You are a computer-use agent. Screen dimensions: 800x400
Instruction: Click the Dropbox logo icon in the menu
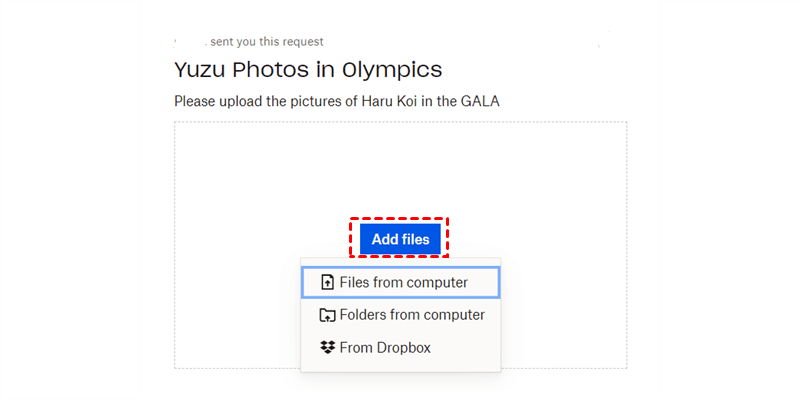(x=327, y=348)
